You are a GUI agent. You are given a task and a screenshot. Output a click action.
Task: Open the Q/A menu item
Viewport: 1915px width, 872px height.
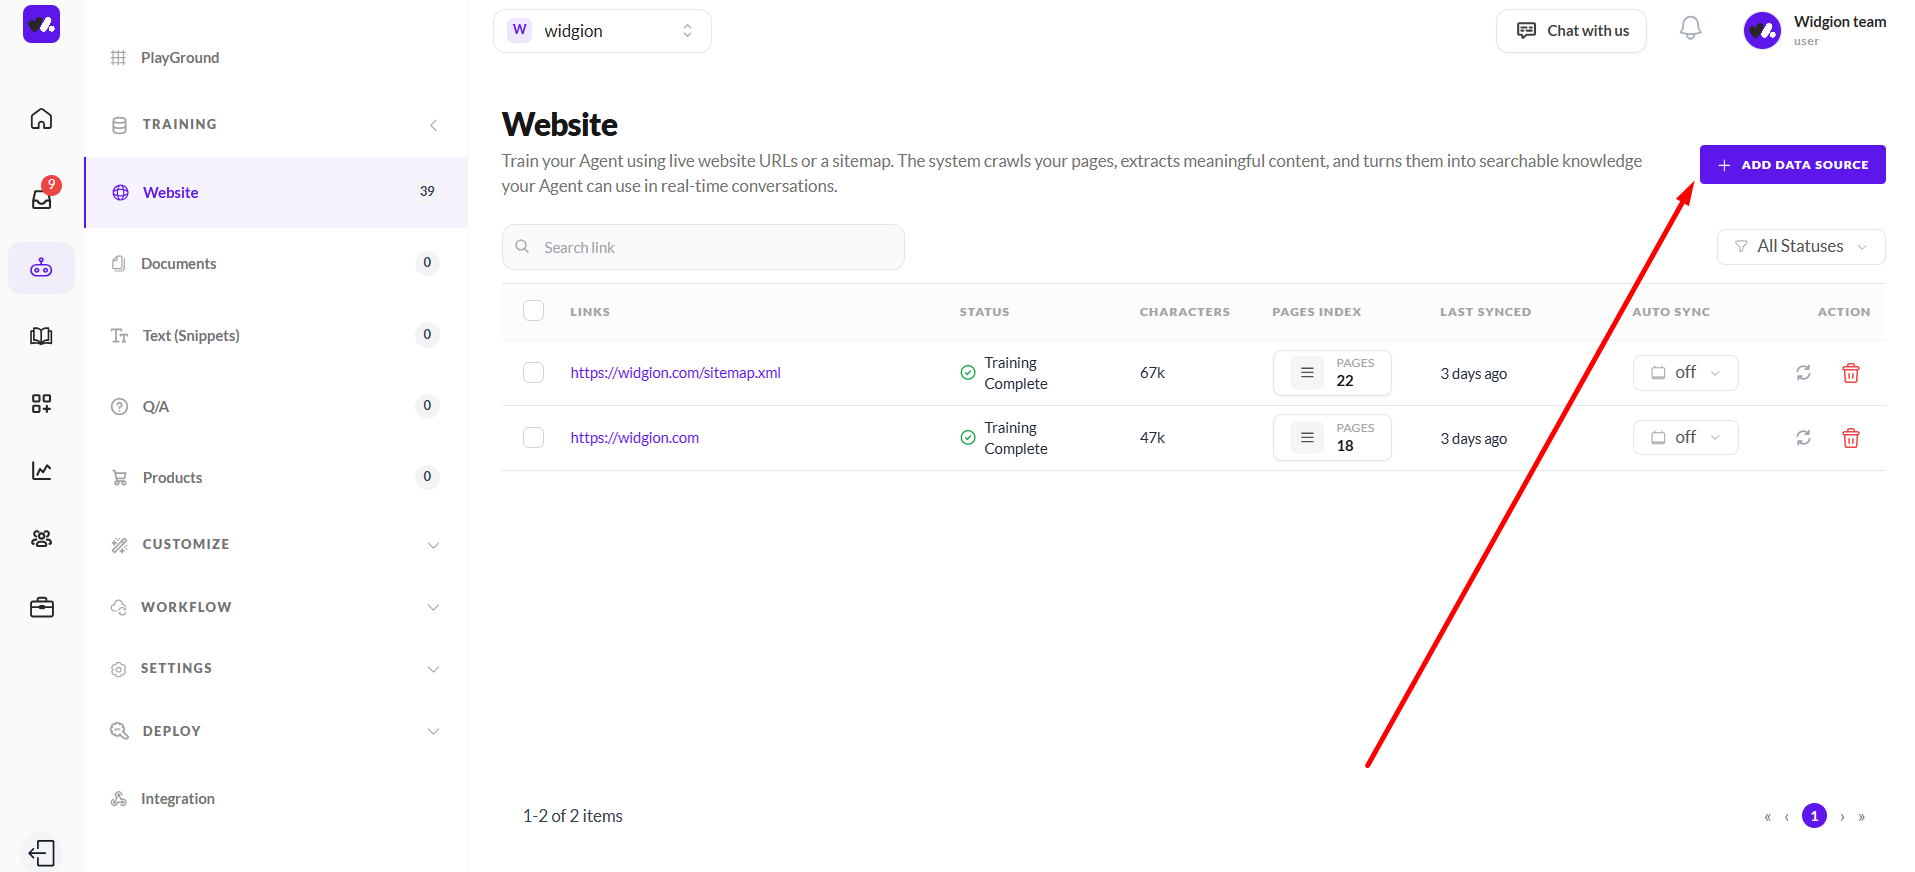275,406
